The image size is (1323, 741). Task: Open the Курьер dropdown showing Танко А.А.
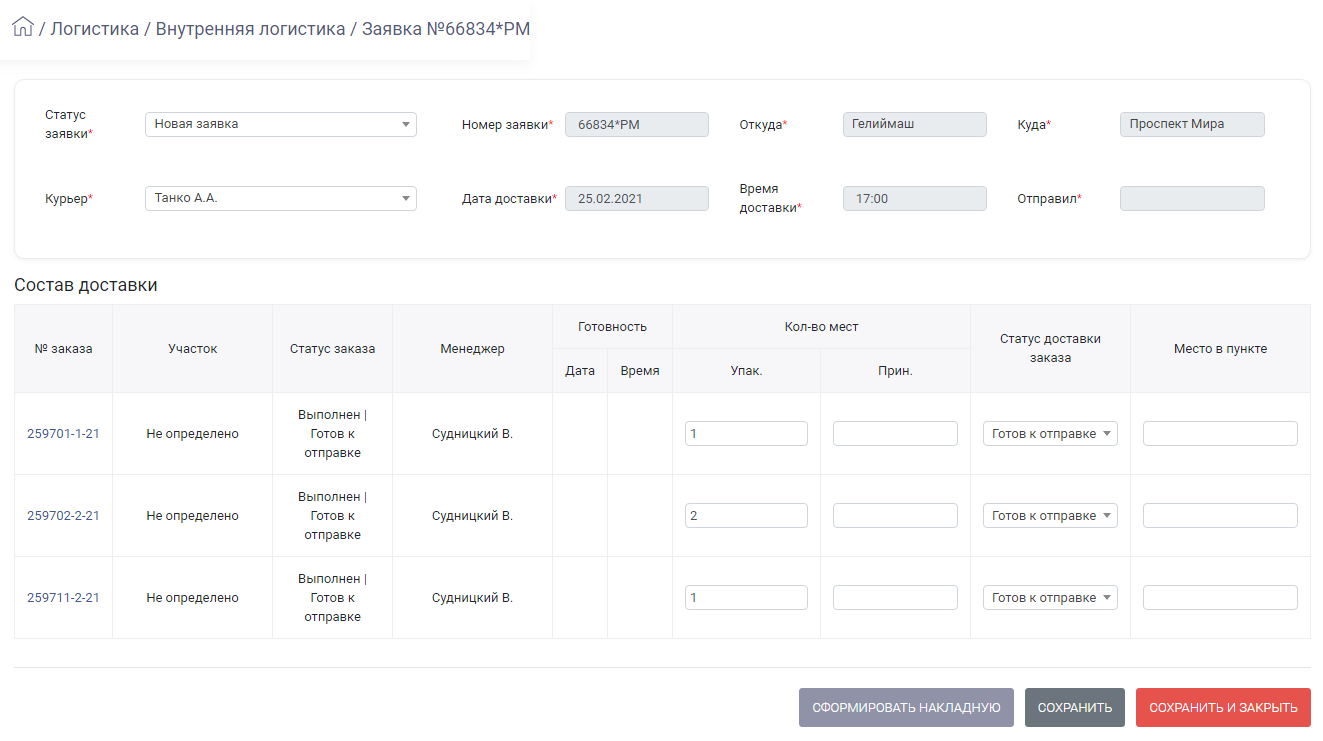click(x=281, y=198)
